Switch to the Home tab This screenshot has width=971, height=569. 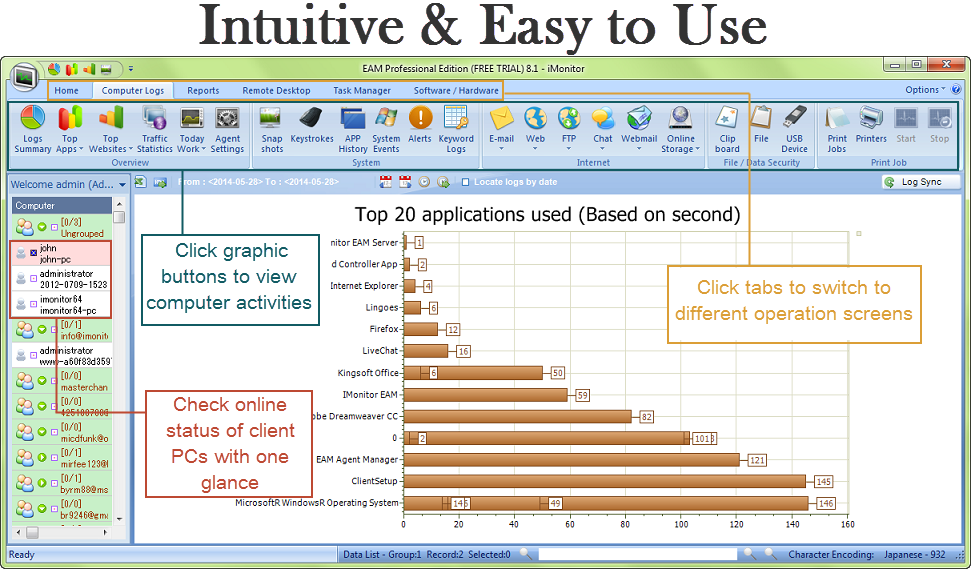click(x=66, y=90)
